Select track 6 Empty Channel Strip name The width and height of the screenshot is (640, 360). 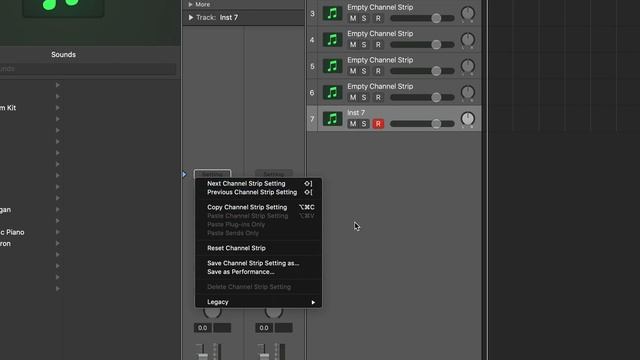(380, 87)
